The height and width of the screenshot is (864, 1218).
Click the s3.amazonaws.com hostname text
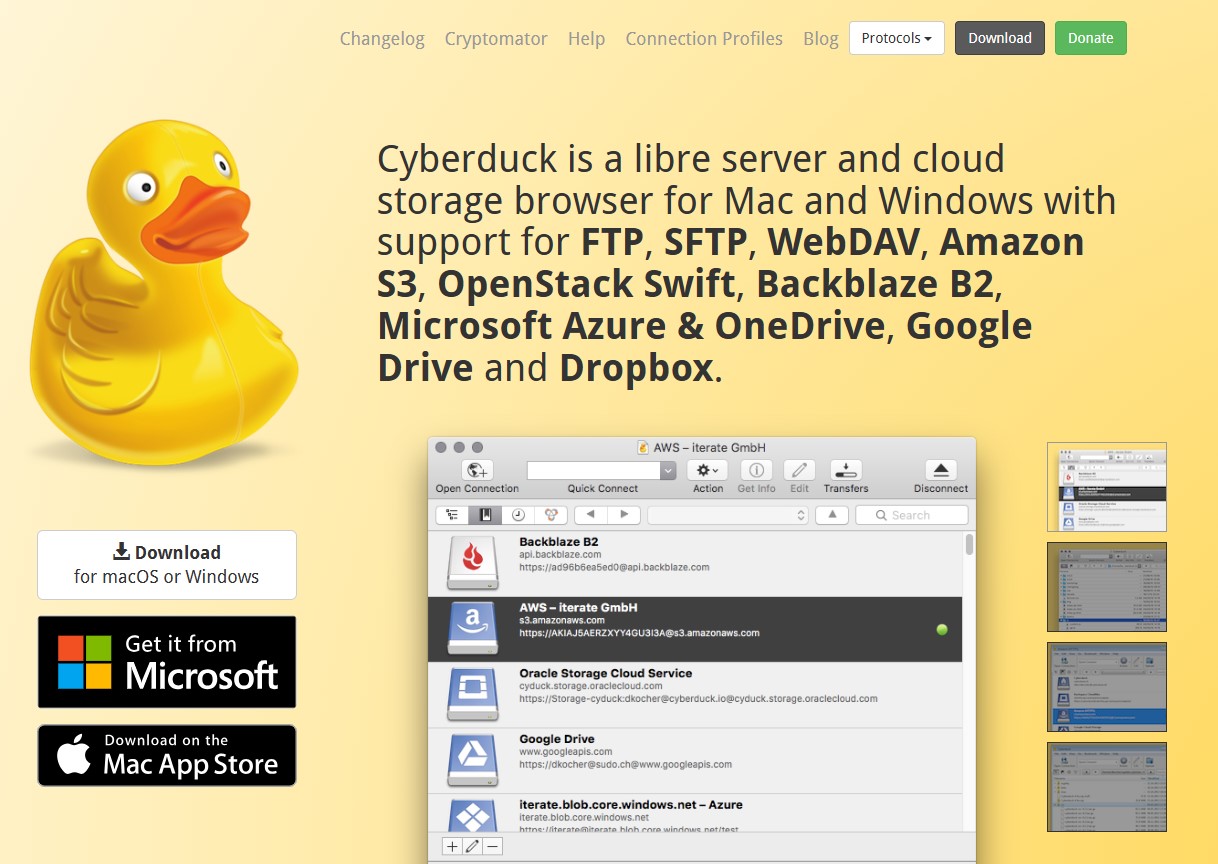(561, 620)
